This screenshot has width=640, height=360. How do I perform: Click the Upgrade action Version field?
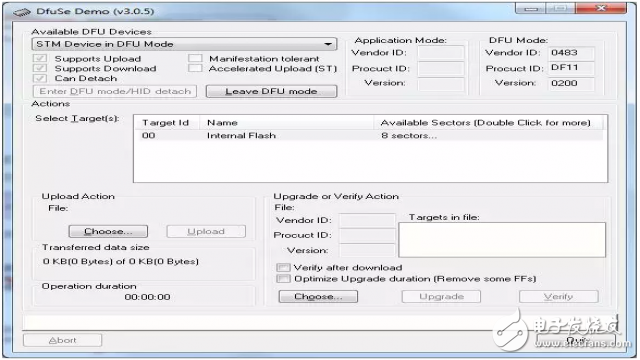tap(367, 250)
